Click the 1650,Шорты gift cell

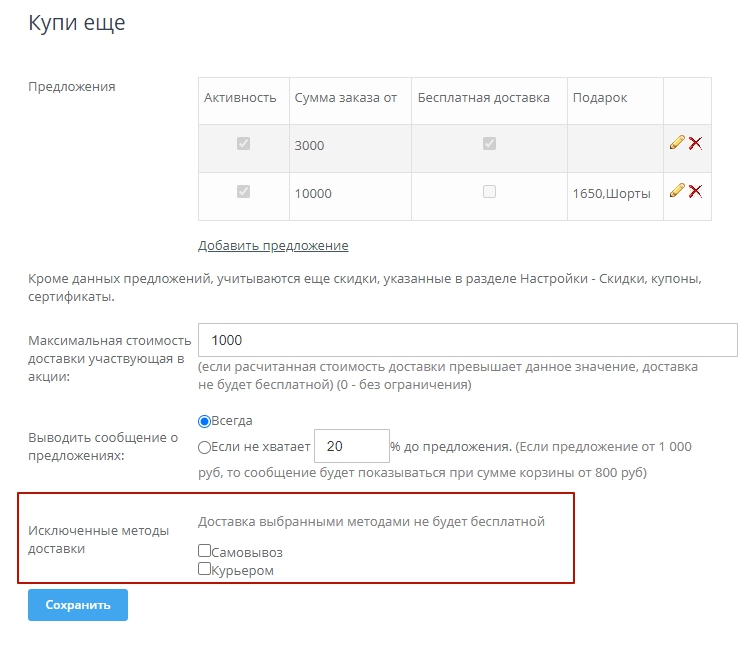(612, 193)
